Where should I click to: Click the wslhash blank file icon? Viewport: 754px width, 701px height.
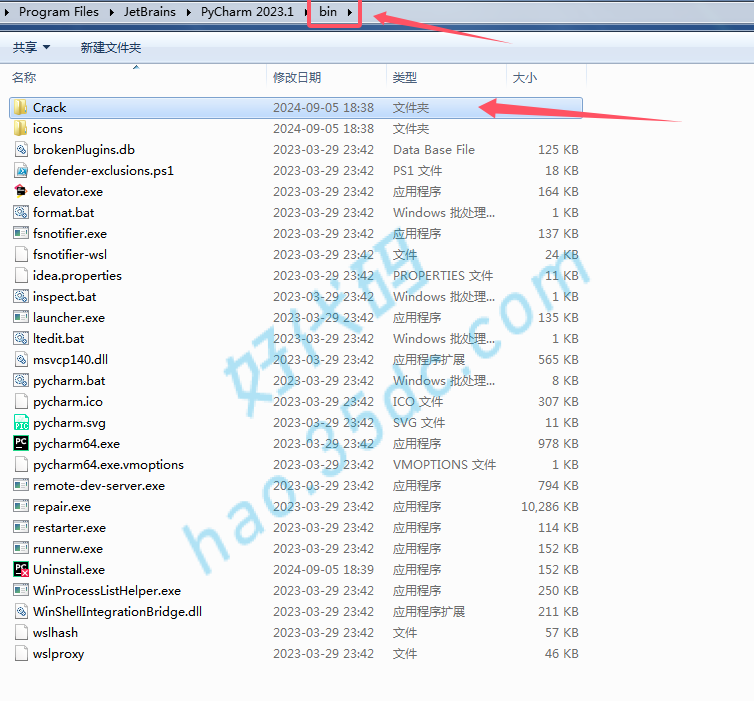tap(21, 632)
